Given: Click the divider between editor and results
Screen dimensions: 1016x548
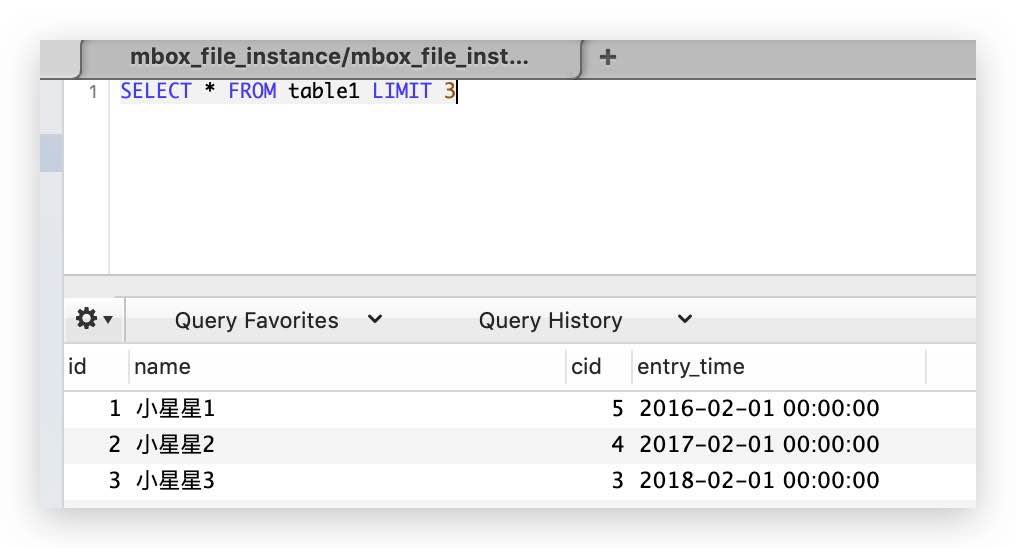Looking at the screenshot, I should click(520, 286).
